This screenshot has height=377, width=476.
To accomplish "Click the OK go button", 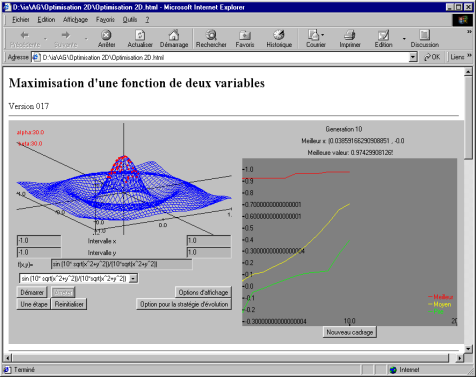I will pos(432,57).
